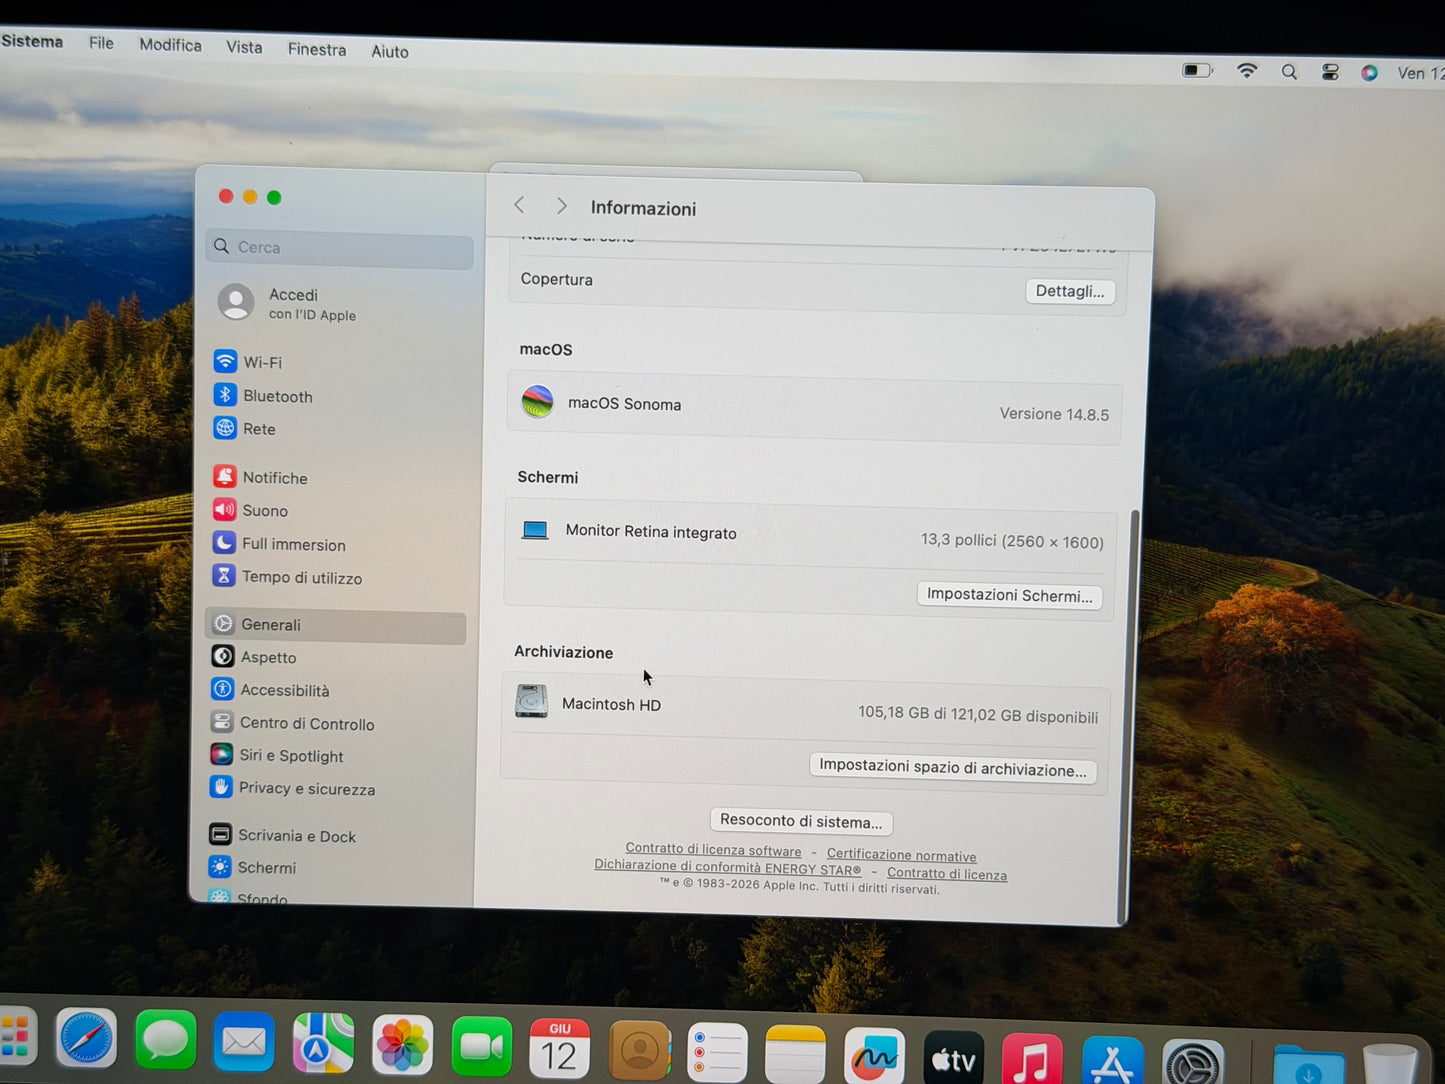Image resolution: width=1445 pixels, height=1084 pixels.
Task: Open Contratto di licenza software link
Action: pyautogui.click(x=713, y=850)
